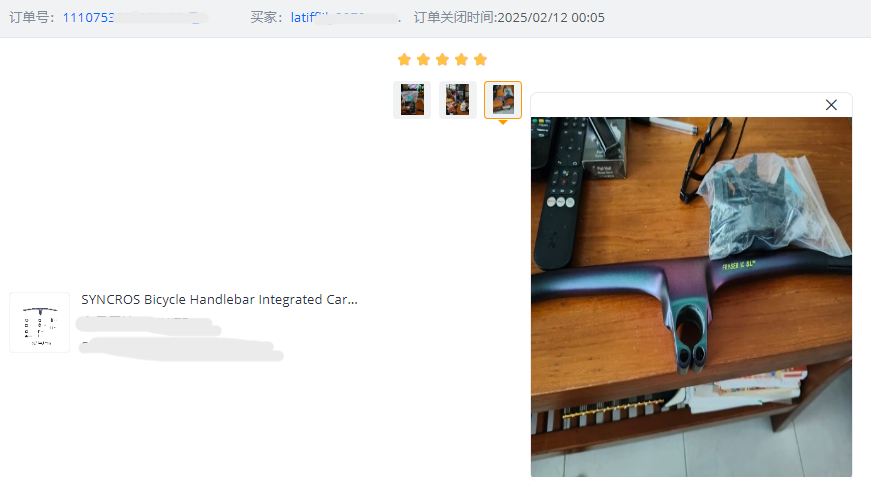Click the 订单号 label
The width and height of the screenshot is (871, 484).
point(32,18)
